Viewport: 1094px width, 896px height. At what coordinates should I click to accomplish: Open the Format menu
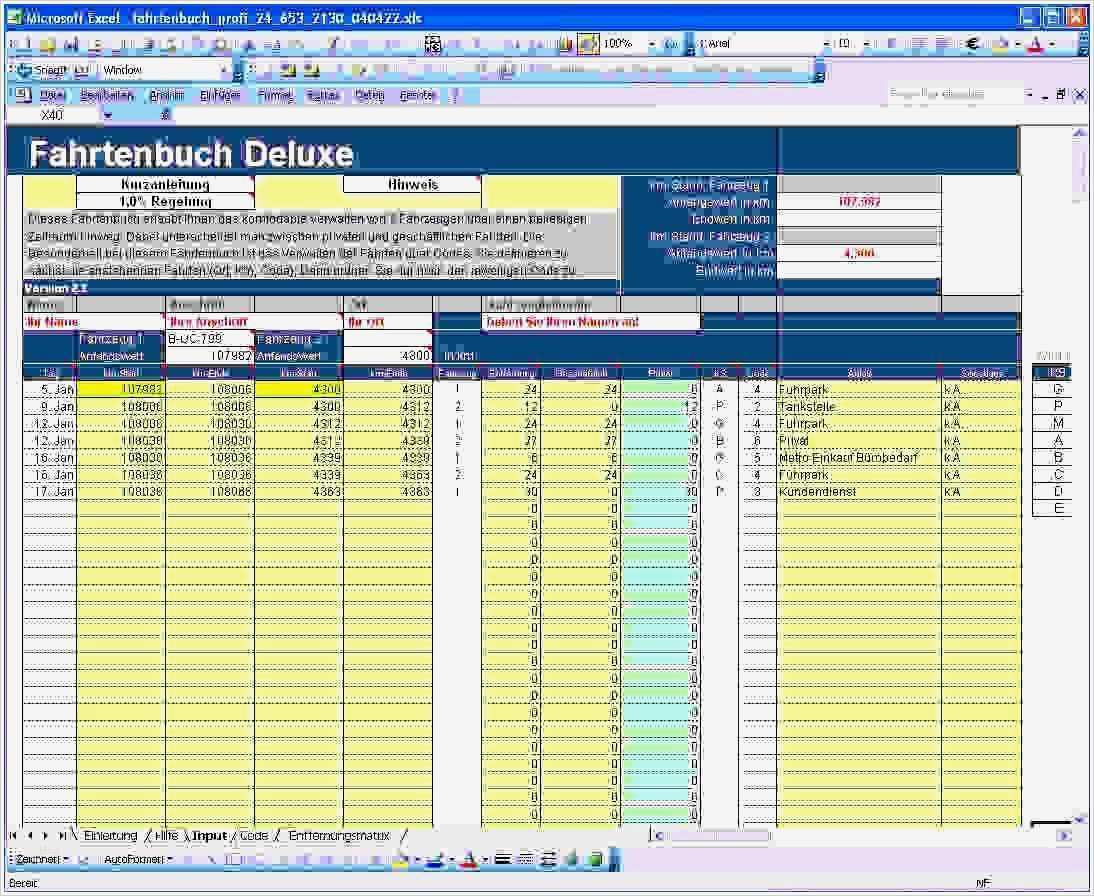[x=275, y=95]
